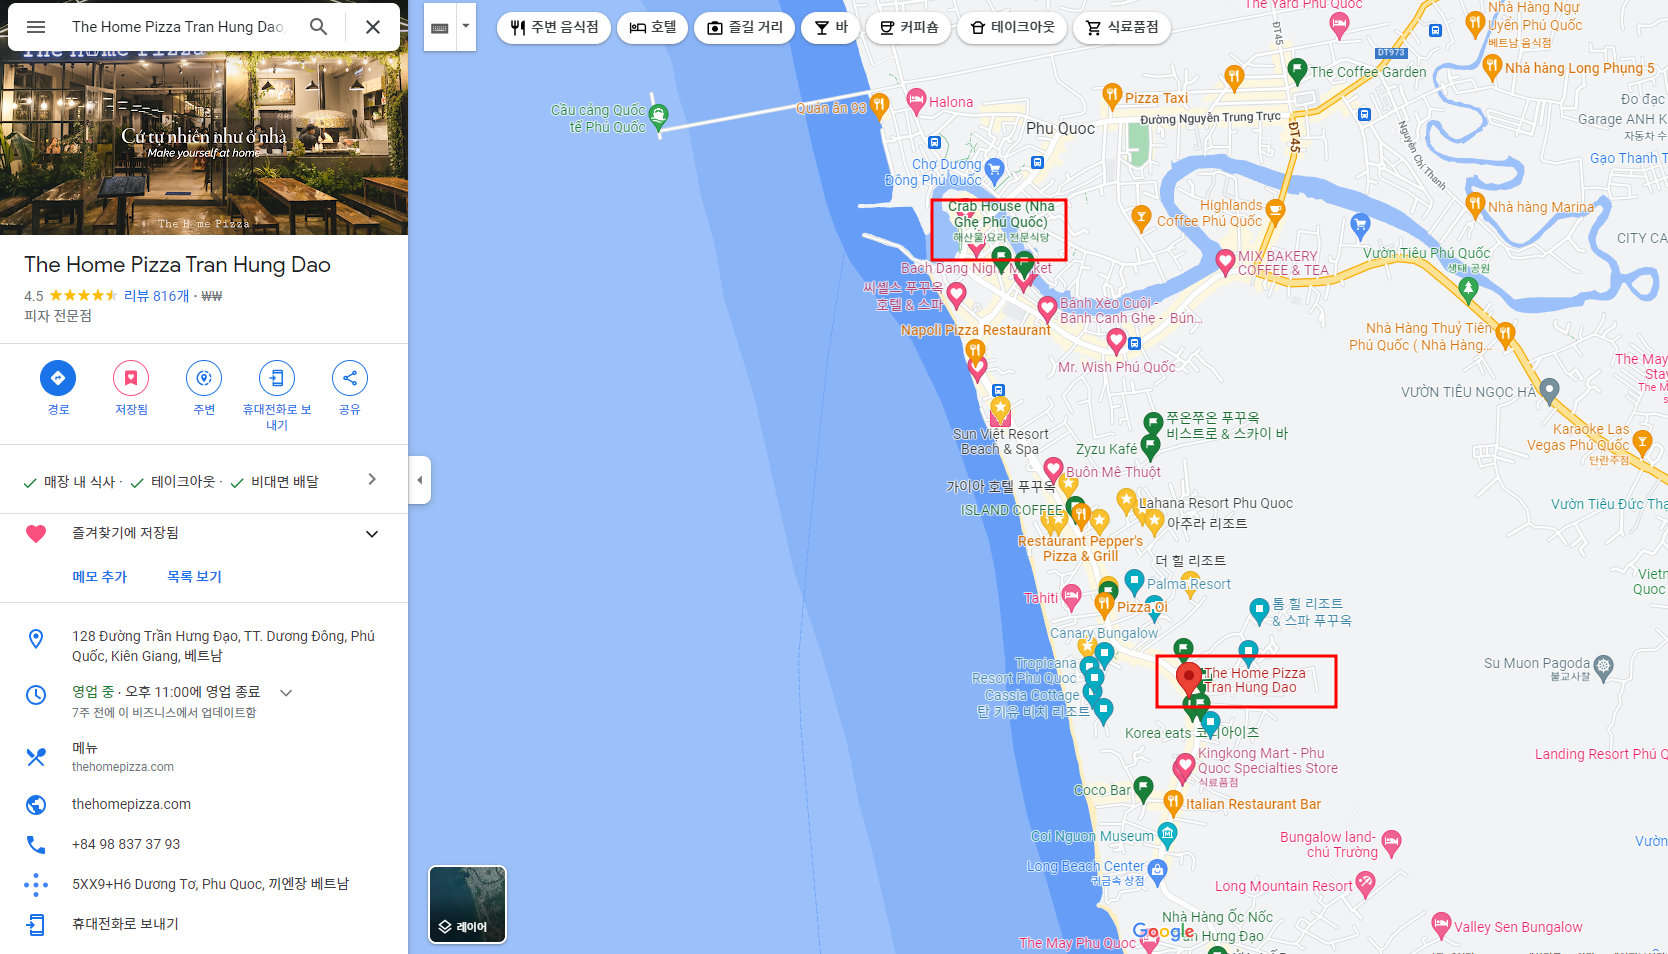Screen dimensions: 1668x954
Task: Click the Vườn Tiêu Phú Quốc marker
Action: pyautogui.click(x=1468, y=289)
